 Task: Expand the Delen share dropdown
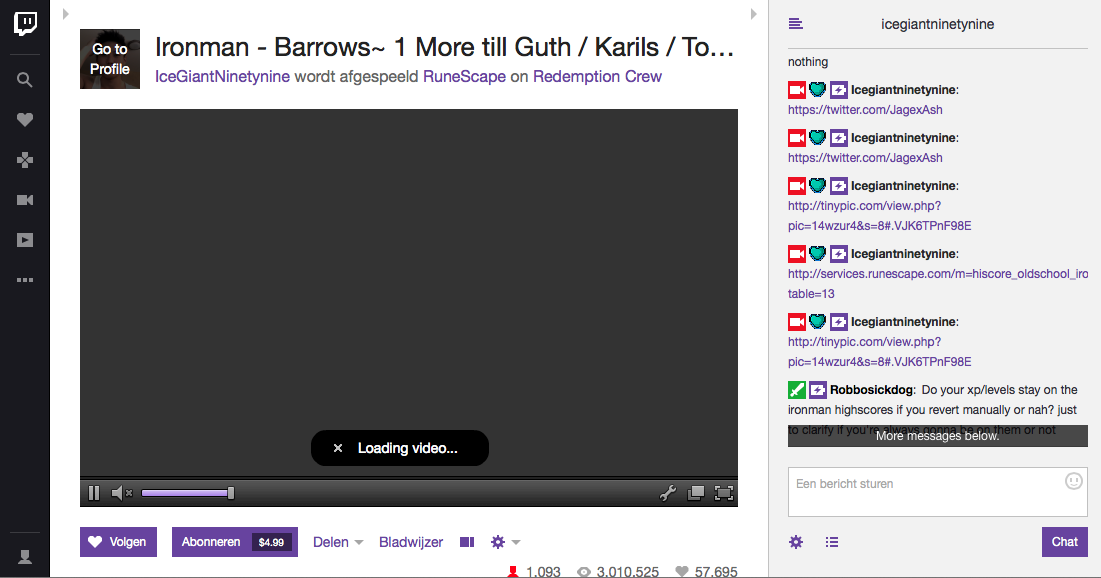tap(338, 542)
